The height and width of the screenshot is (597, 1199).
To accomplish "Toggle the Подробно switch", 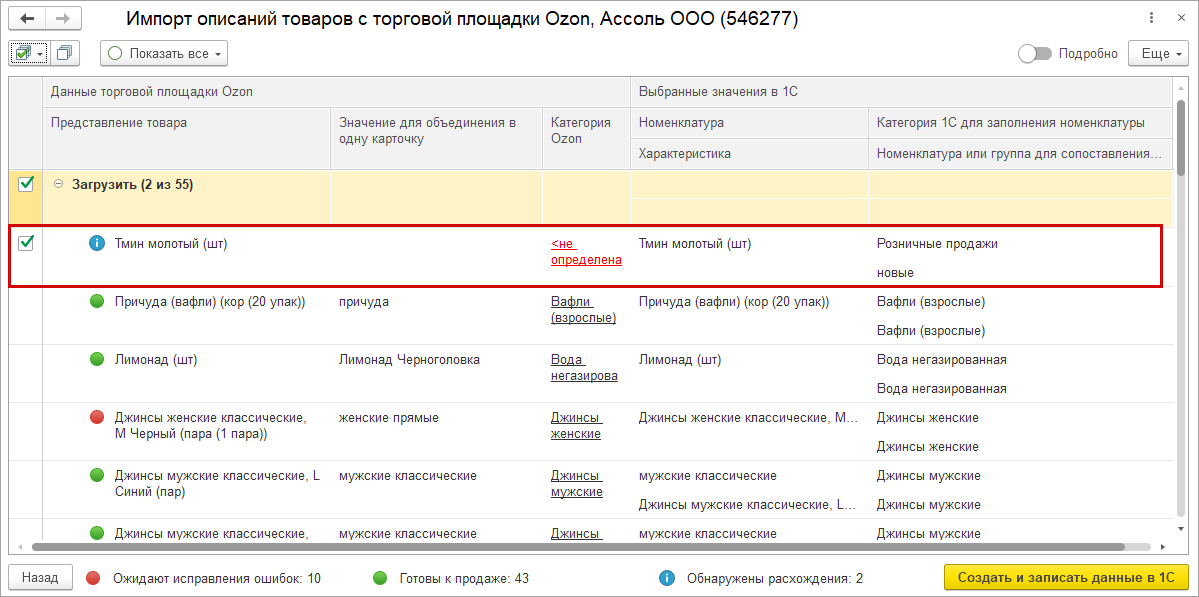I will point(1033,54).
